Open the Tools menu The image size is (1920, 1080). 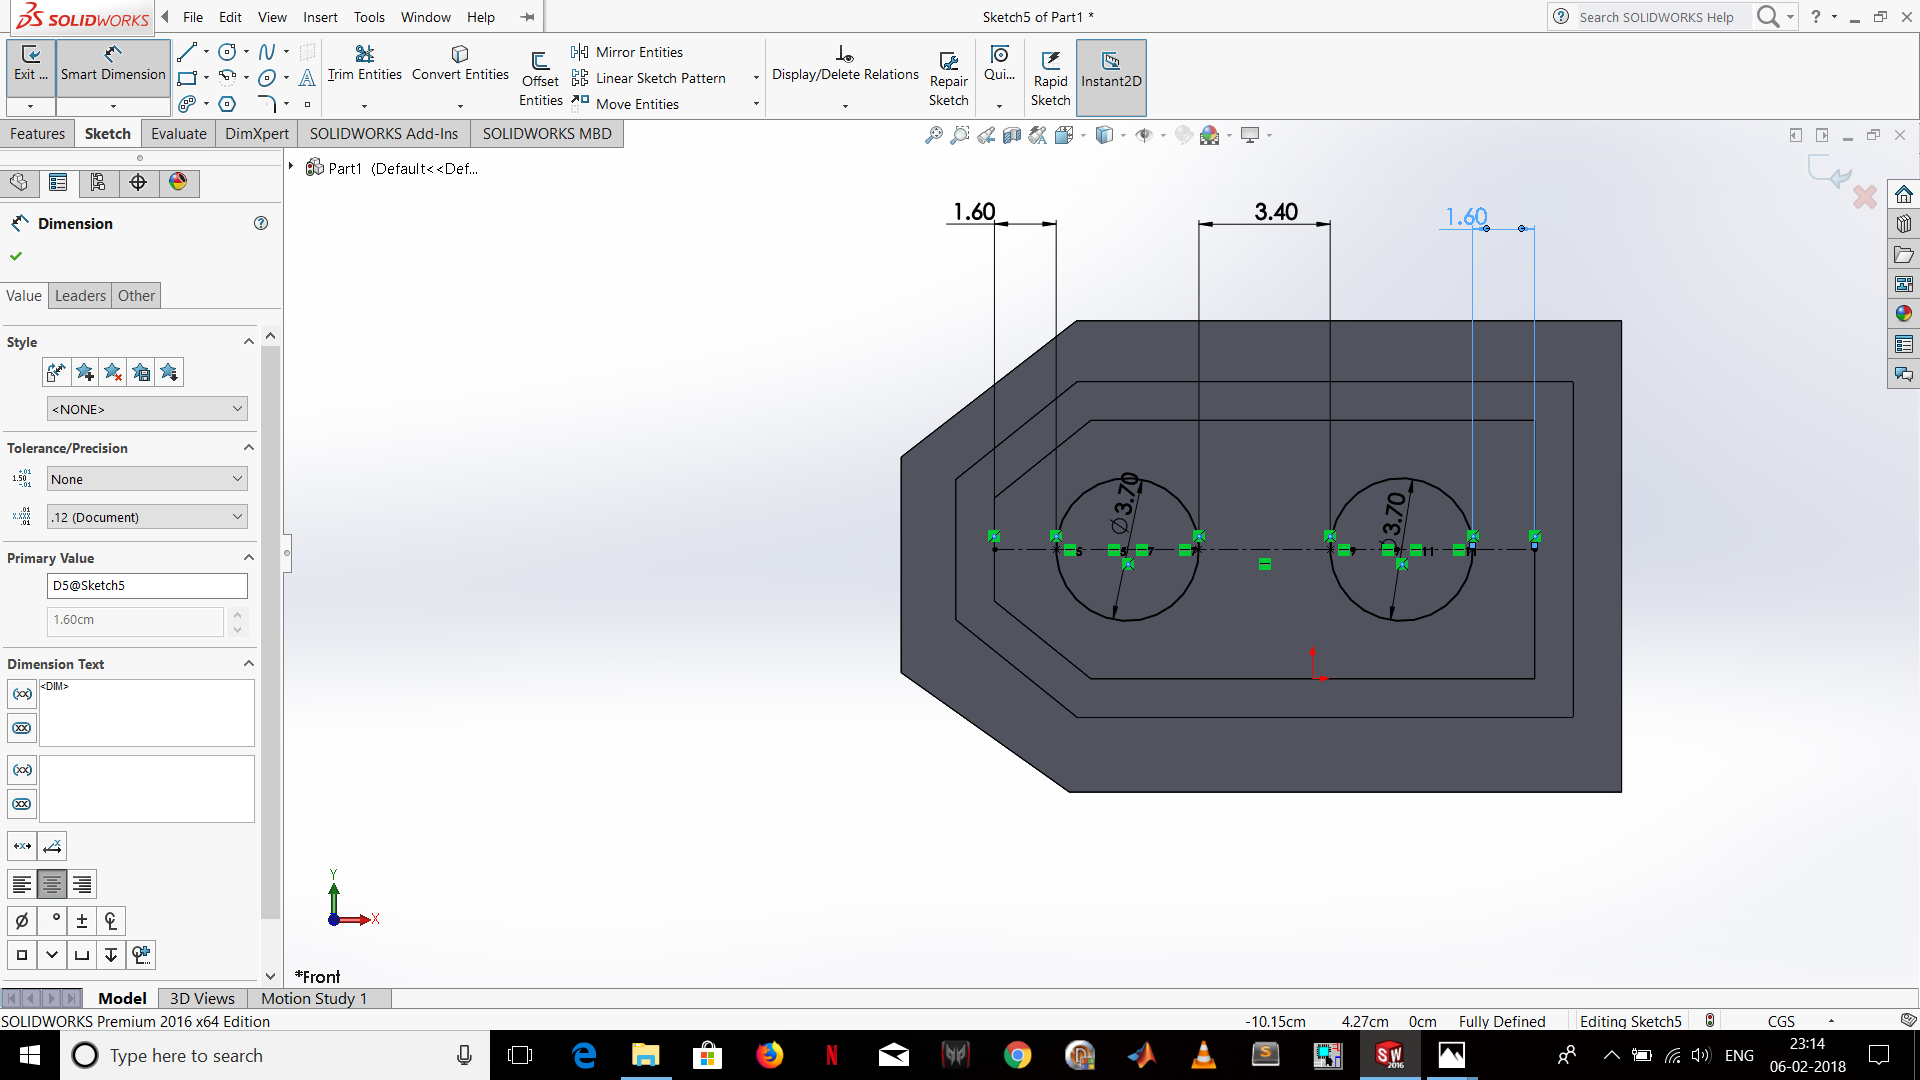(x=369, y=17)
